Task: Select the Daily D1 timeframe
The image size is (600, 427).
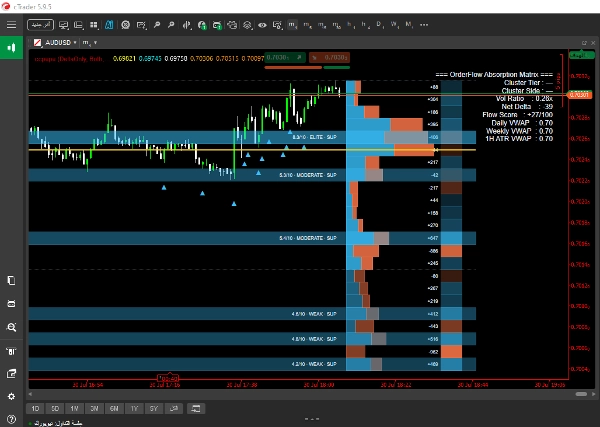Action: pos(380,25)
